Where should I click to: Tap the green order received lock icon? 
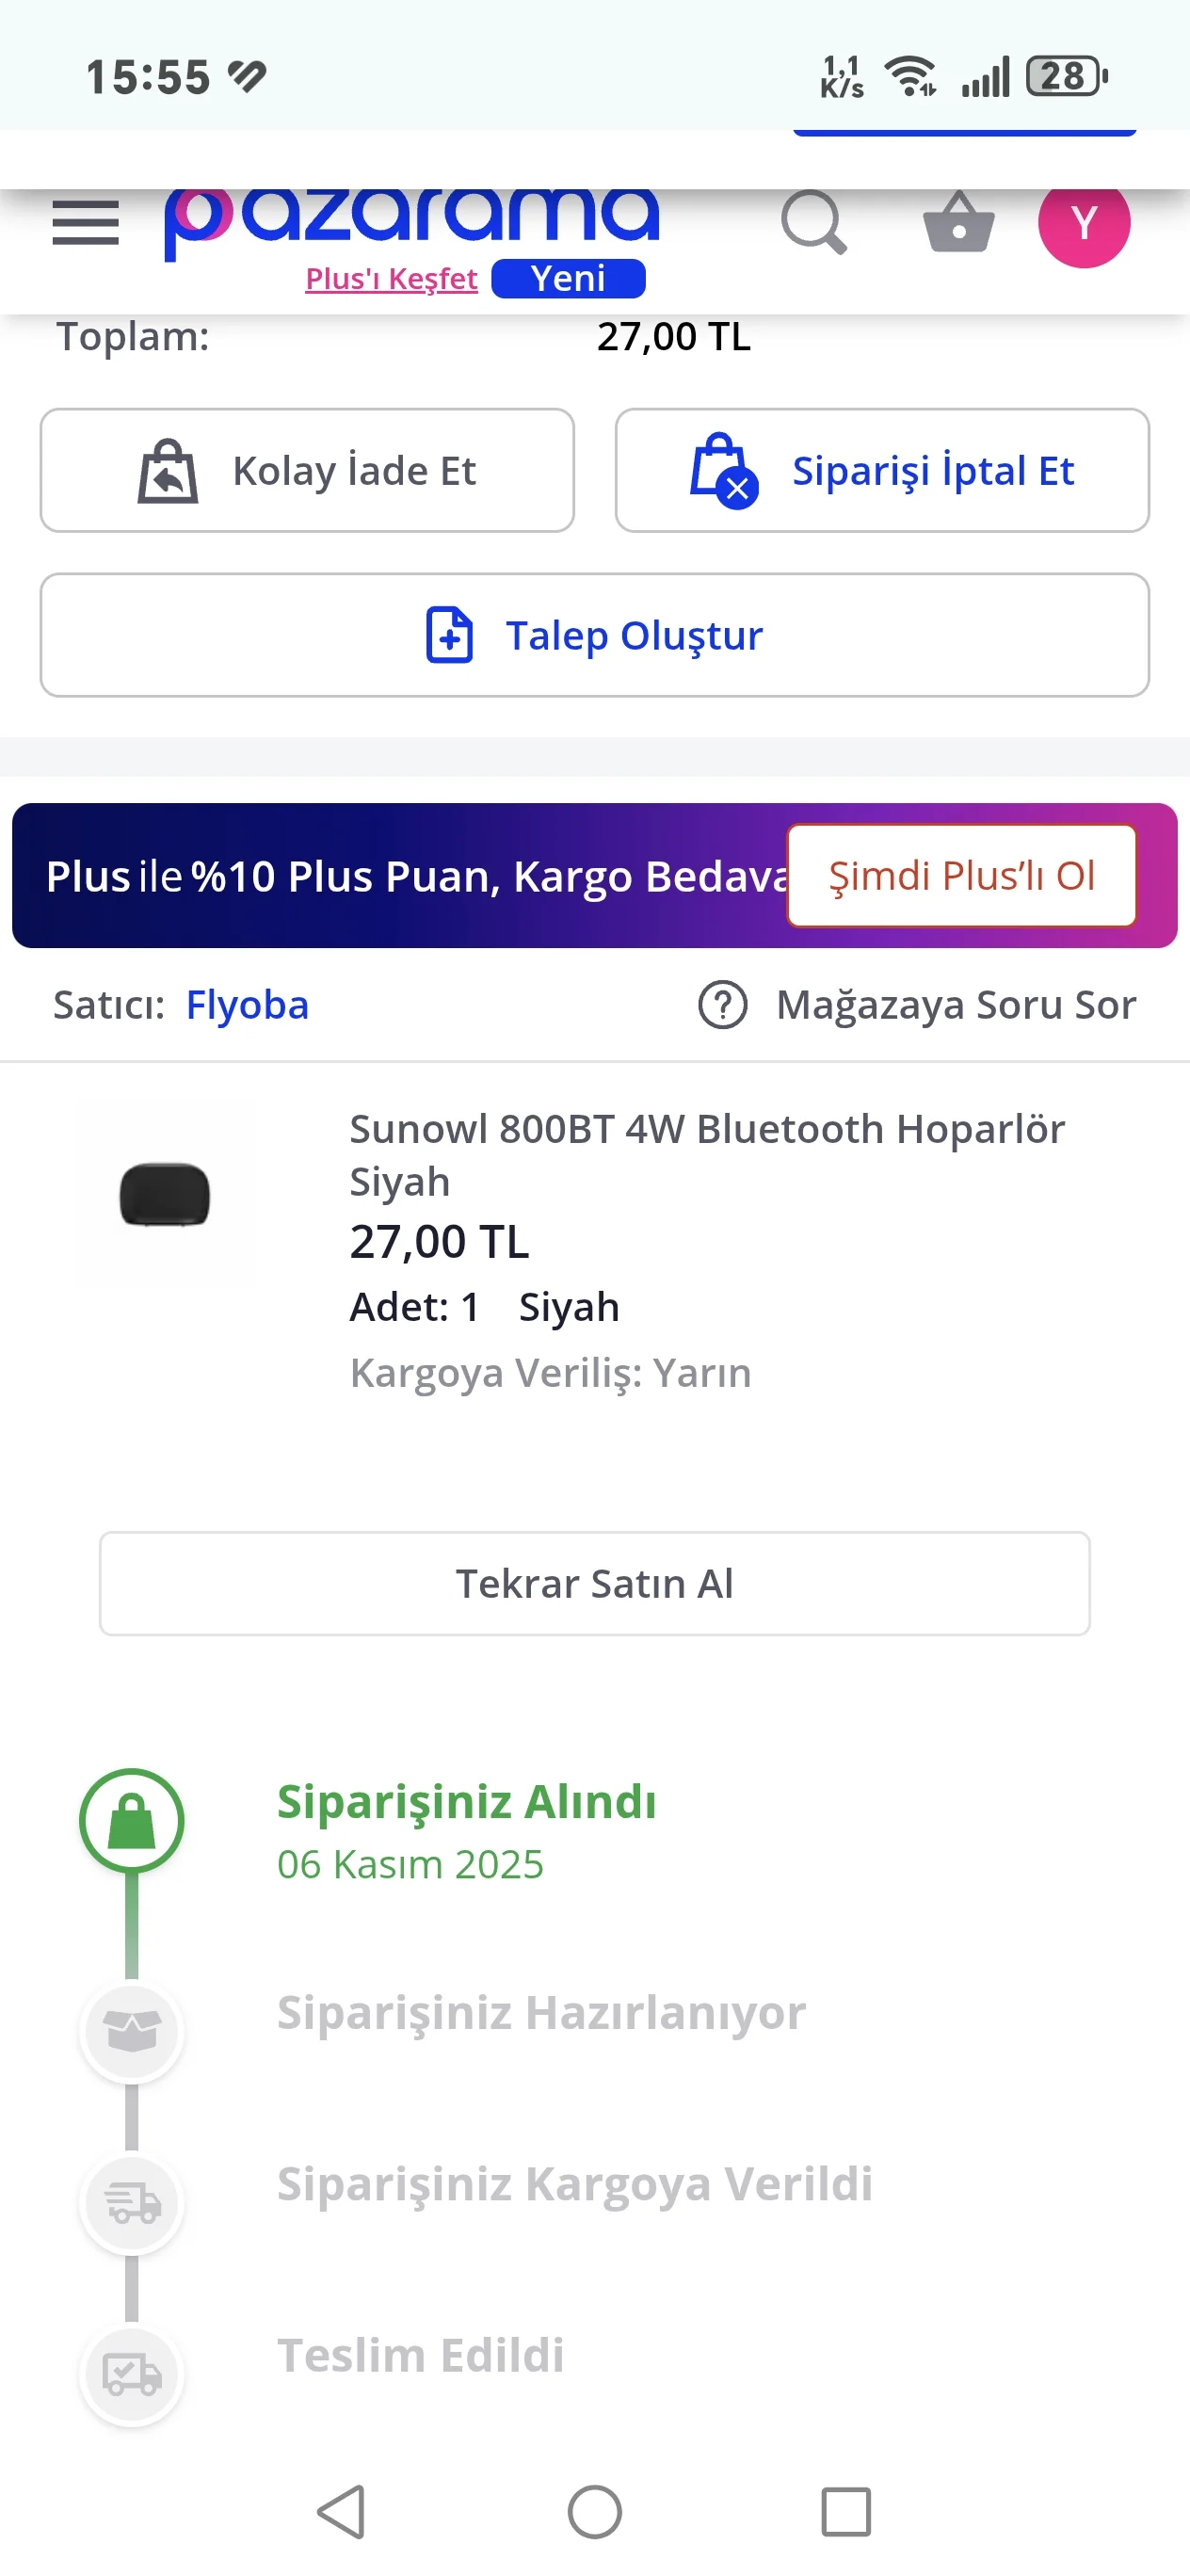pyautogui.click(x=131, y=1821)
